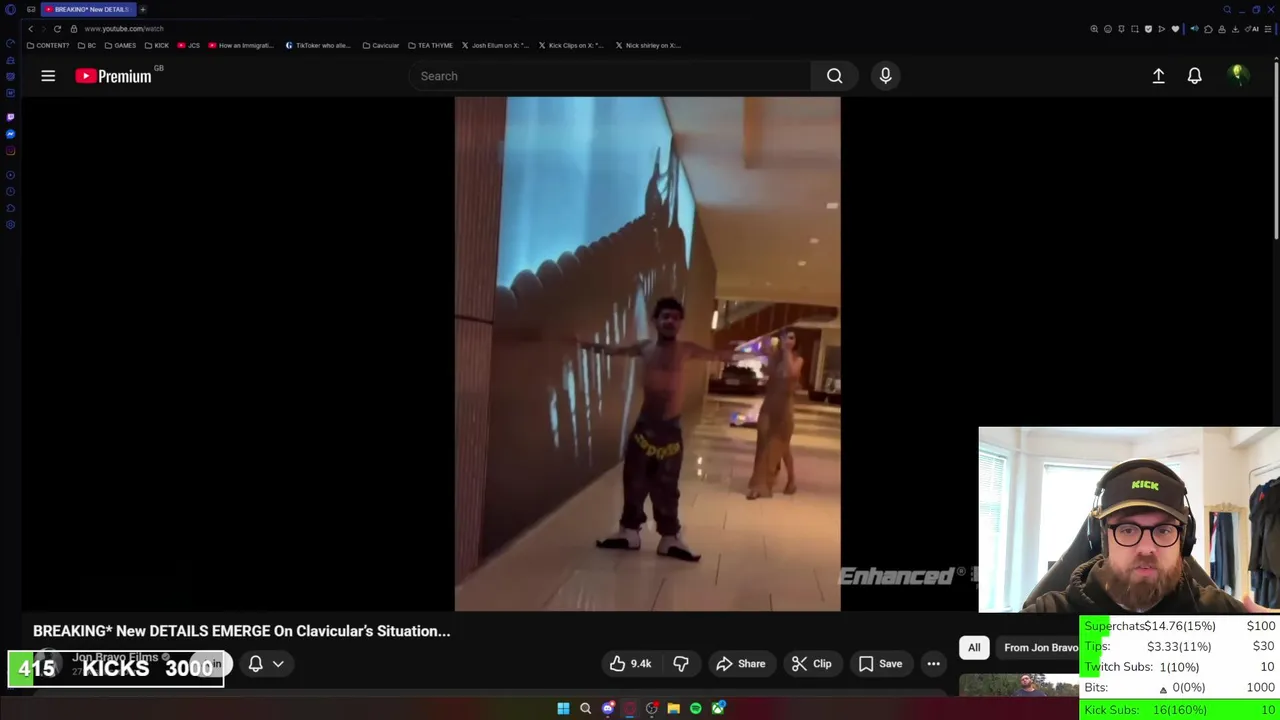
Task: Start voice search with microphone icon
Action: pos(885,76)
